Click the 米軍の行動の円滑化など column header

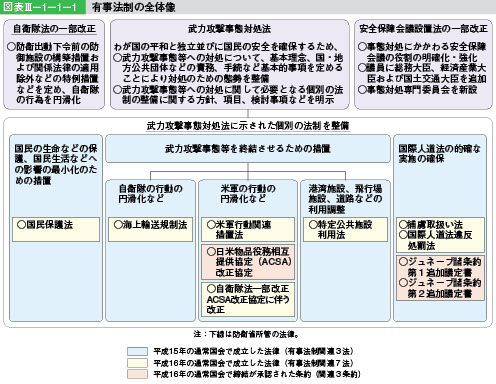tap(248, 194)
